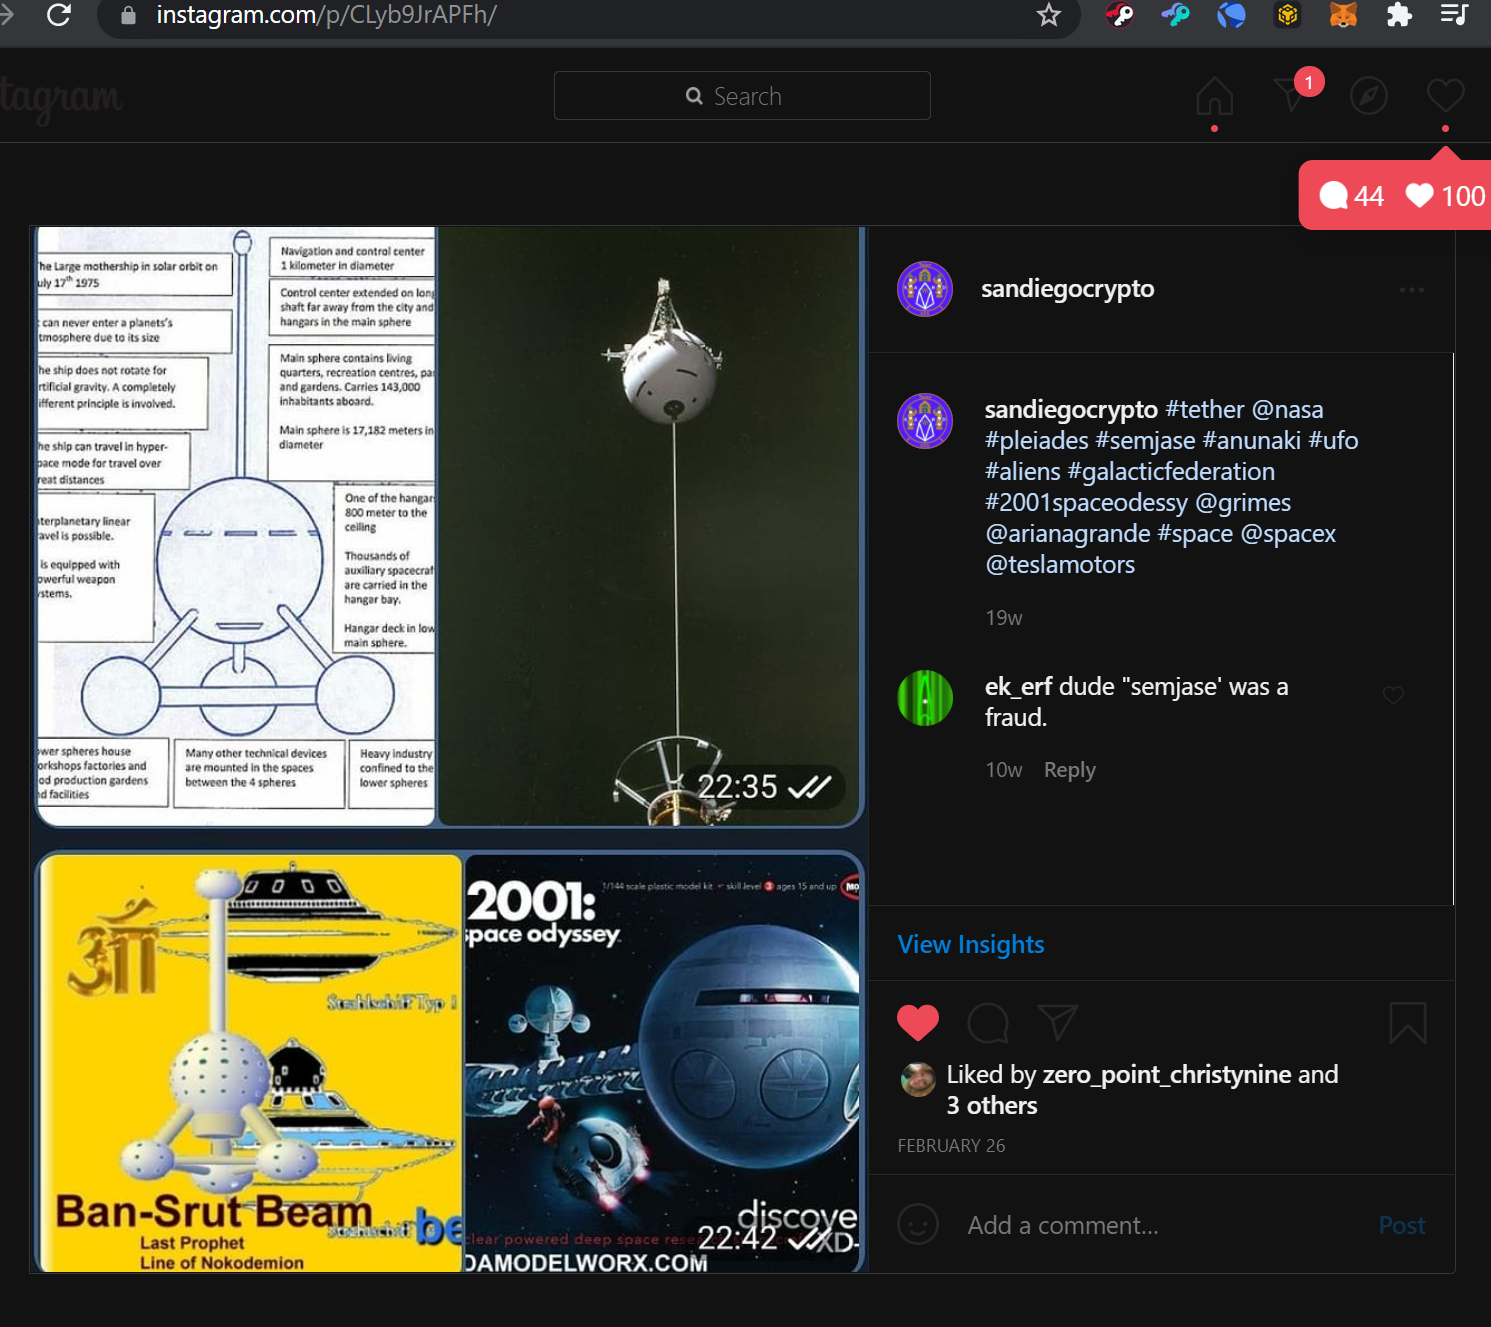This screenshot has width=1491, height=1327.
Task: Go to Instagram Home feed
Action: (1214, 96)
